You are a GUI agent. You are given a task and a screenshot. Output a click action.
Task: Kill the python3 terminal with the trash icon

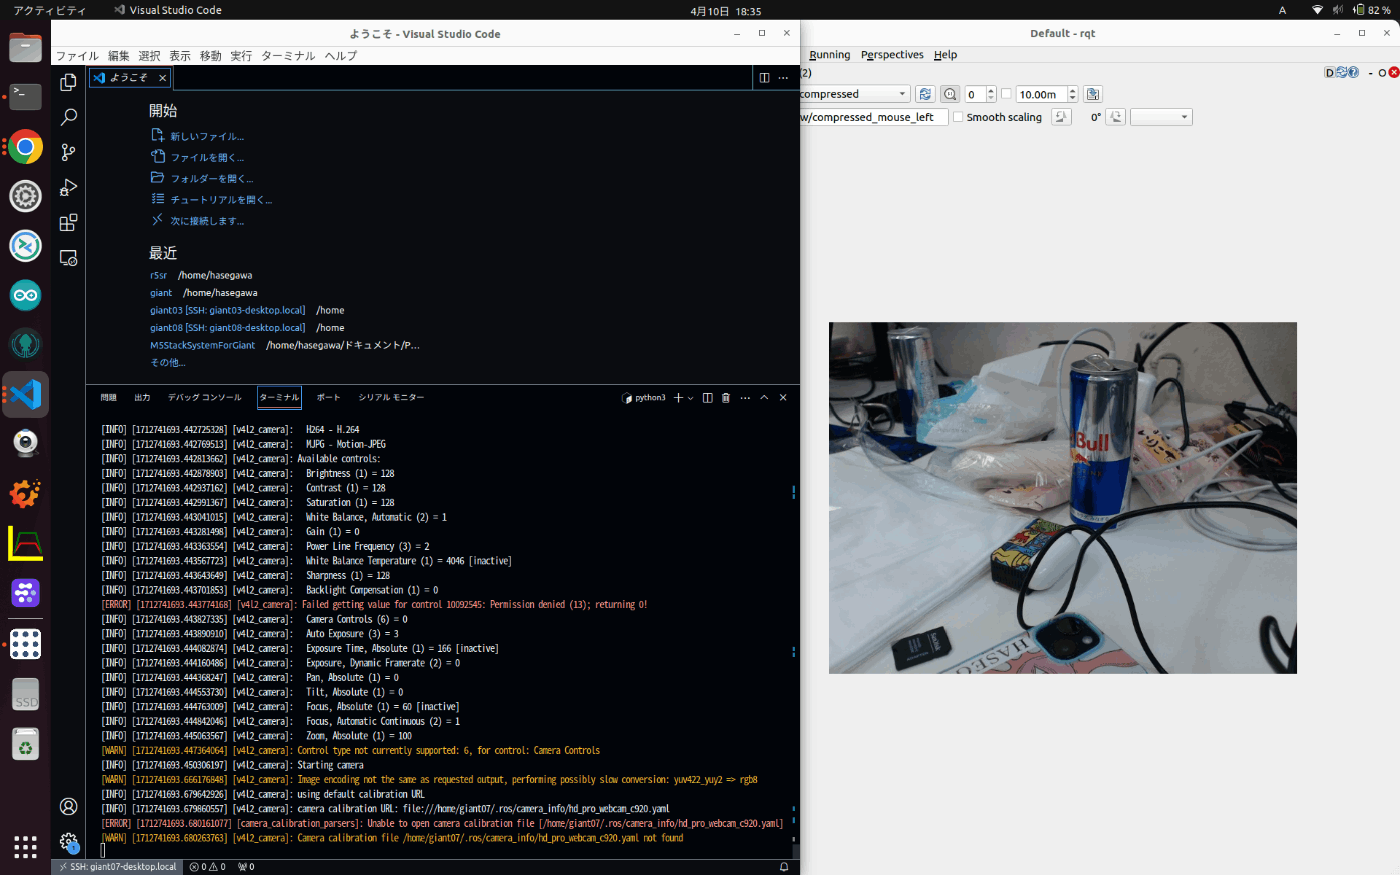(726, 397)
